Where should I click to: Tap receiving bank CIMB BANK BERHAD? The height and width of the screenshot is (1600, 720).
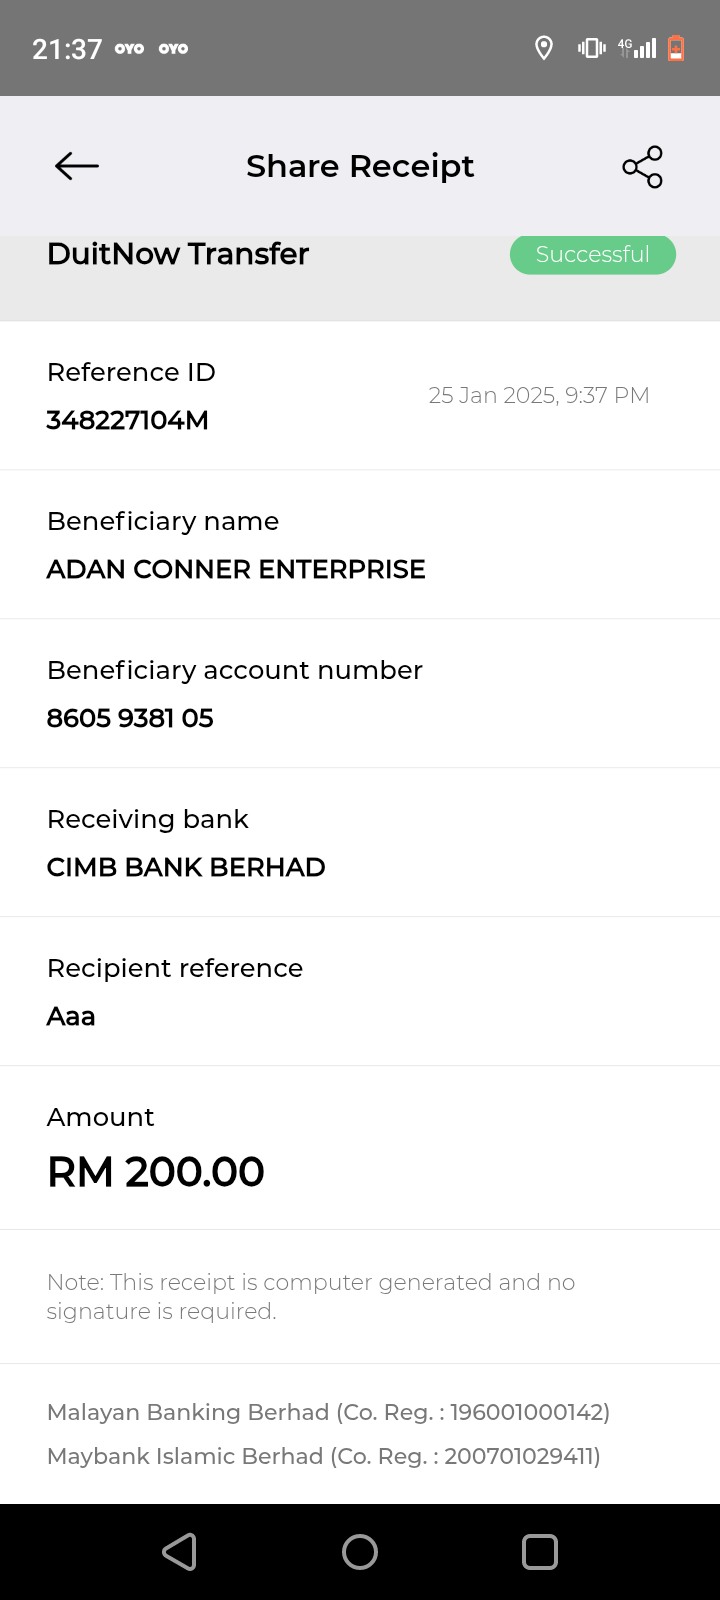[x=186, y=867]
